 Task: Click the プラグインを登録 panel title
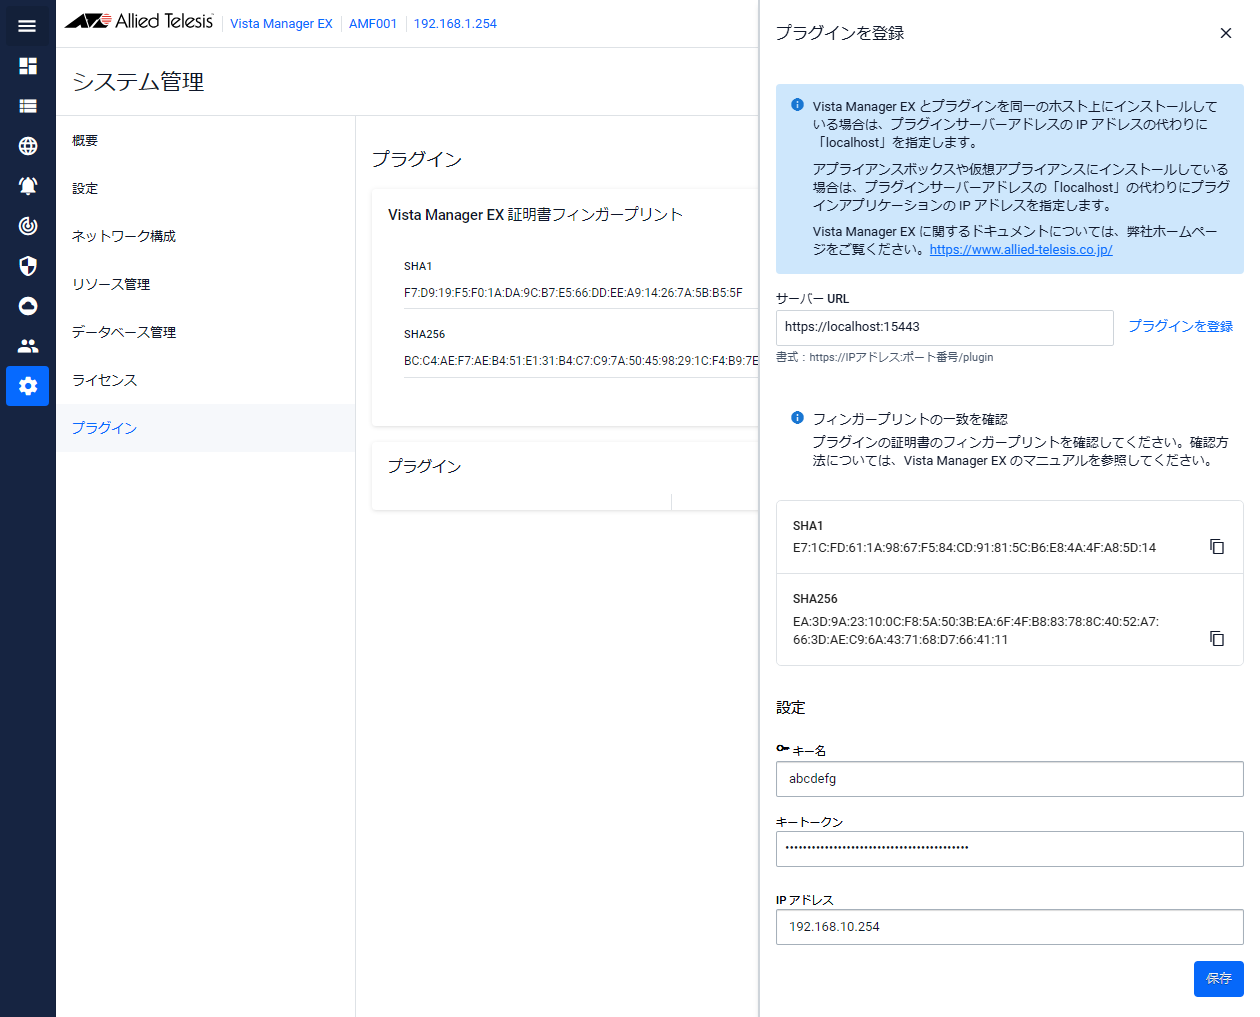(840, 33)
